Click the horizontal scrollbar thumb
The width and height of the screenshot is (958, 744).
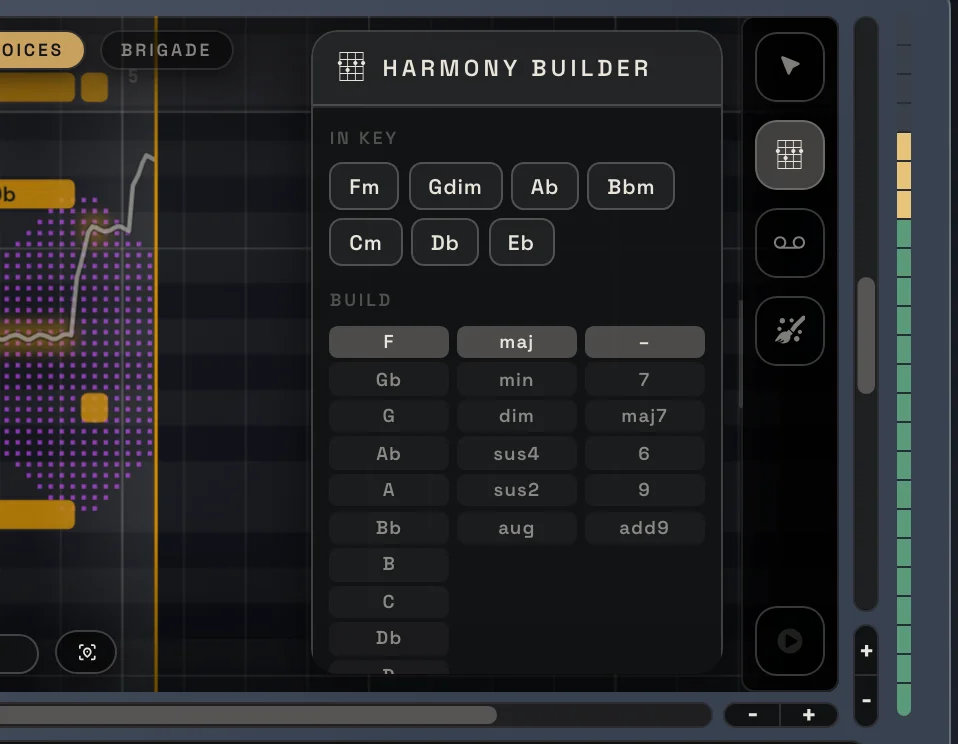click(x=247, y=715)
